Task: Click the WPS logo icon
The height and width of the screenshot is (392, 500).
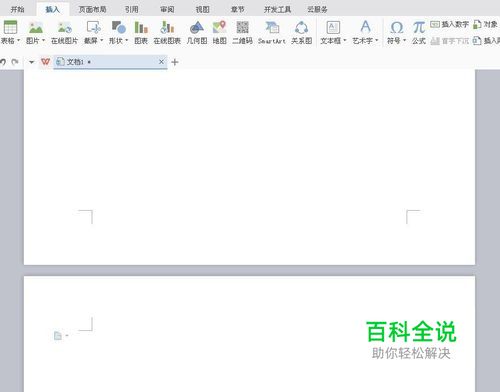Action: tap(45, 62)
